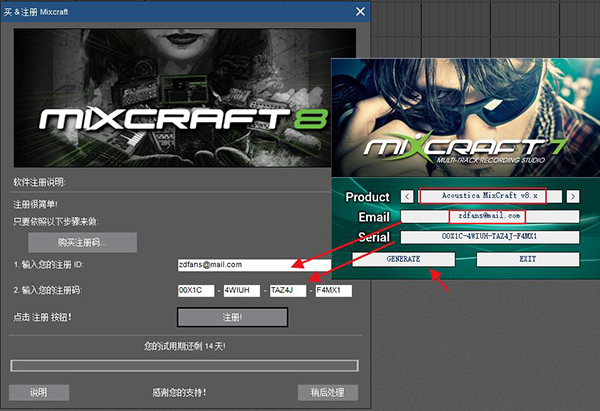Screen dimensions: 600x411
Task: Click the 稍后处理 button
Action: 327,392
